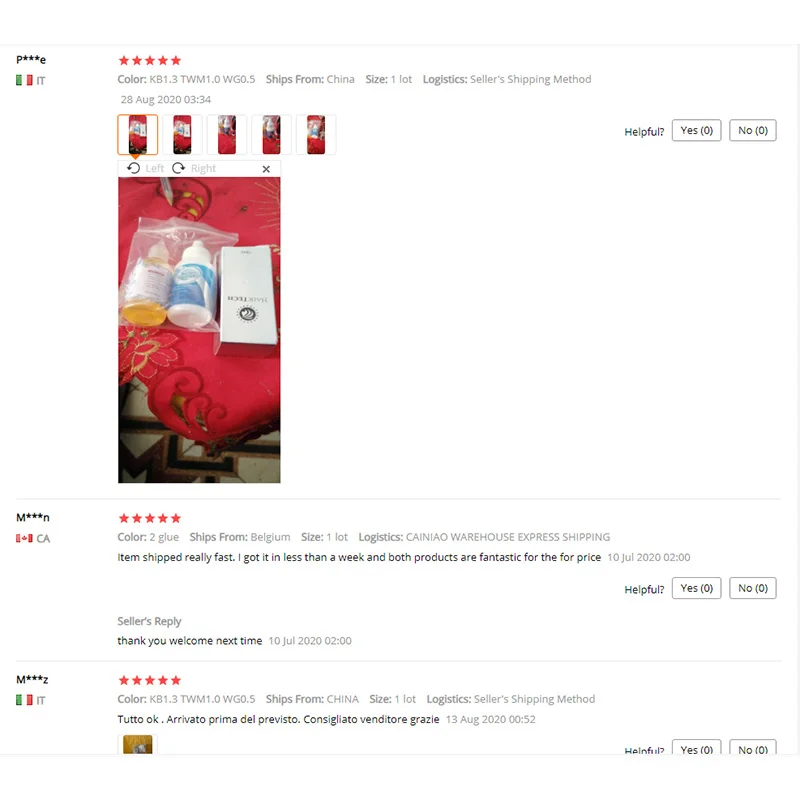View the third review photo thumbnail

227,135
